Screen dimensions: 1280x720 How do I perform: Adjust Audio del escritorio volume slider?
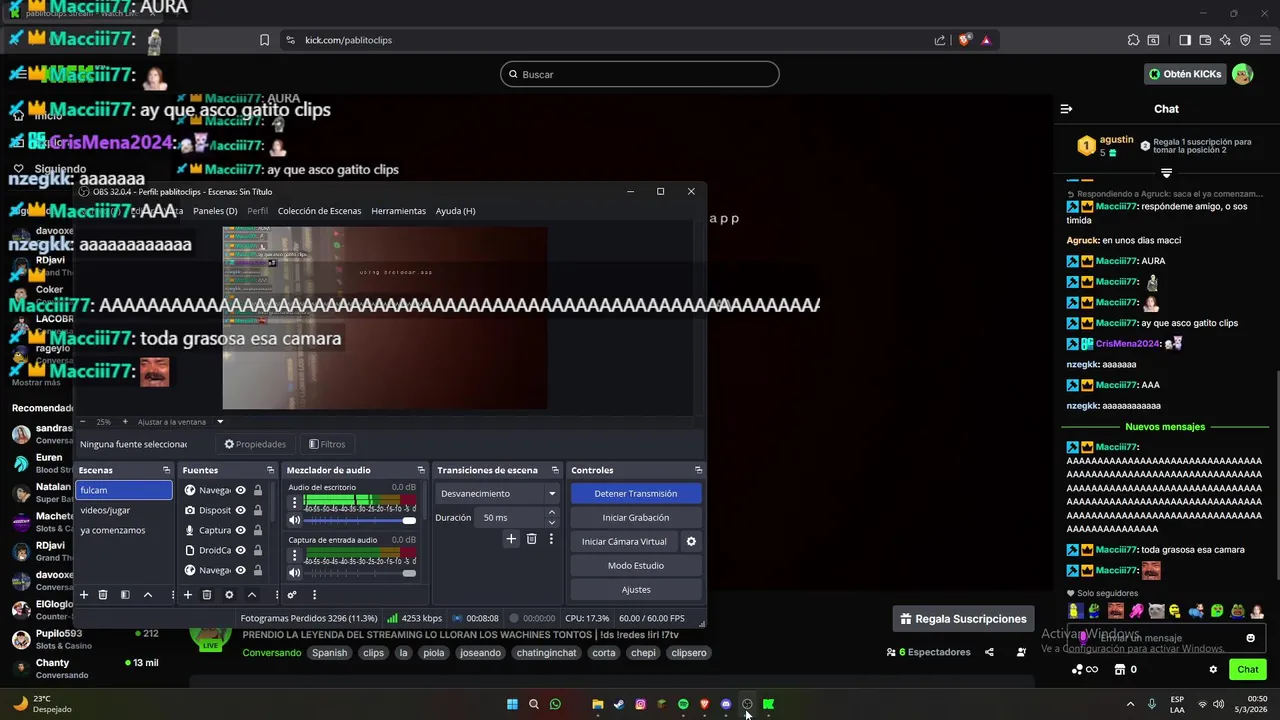pyautogui.click(x=360, y=520)
